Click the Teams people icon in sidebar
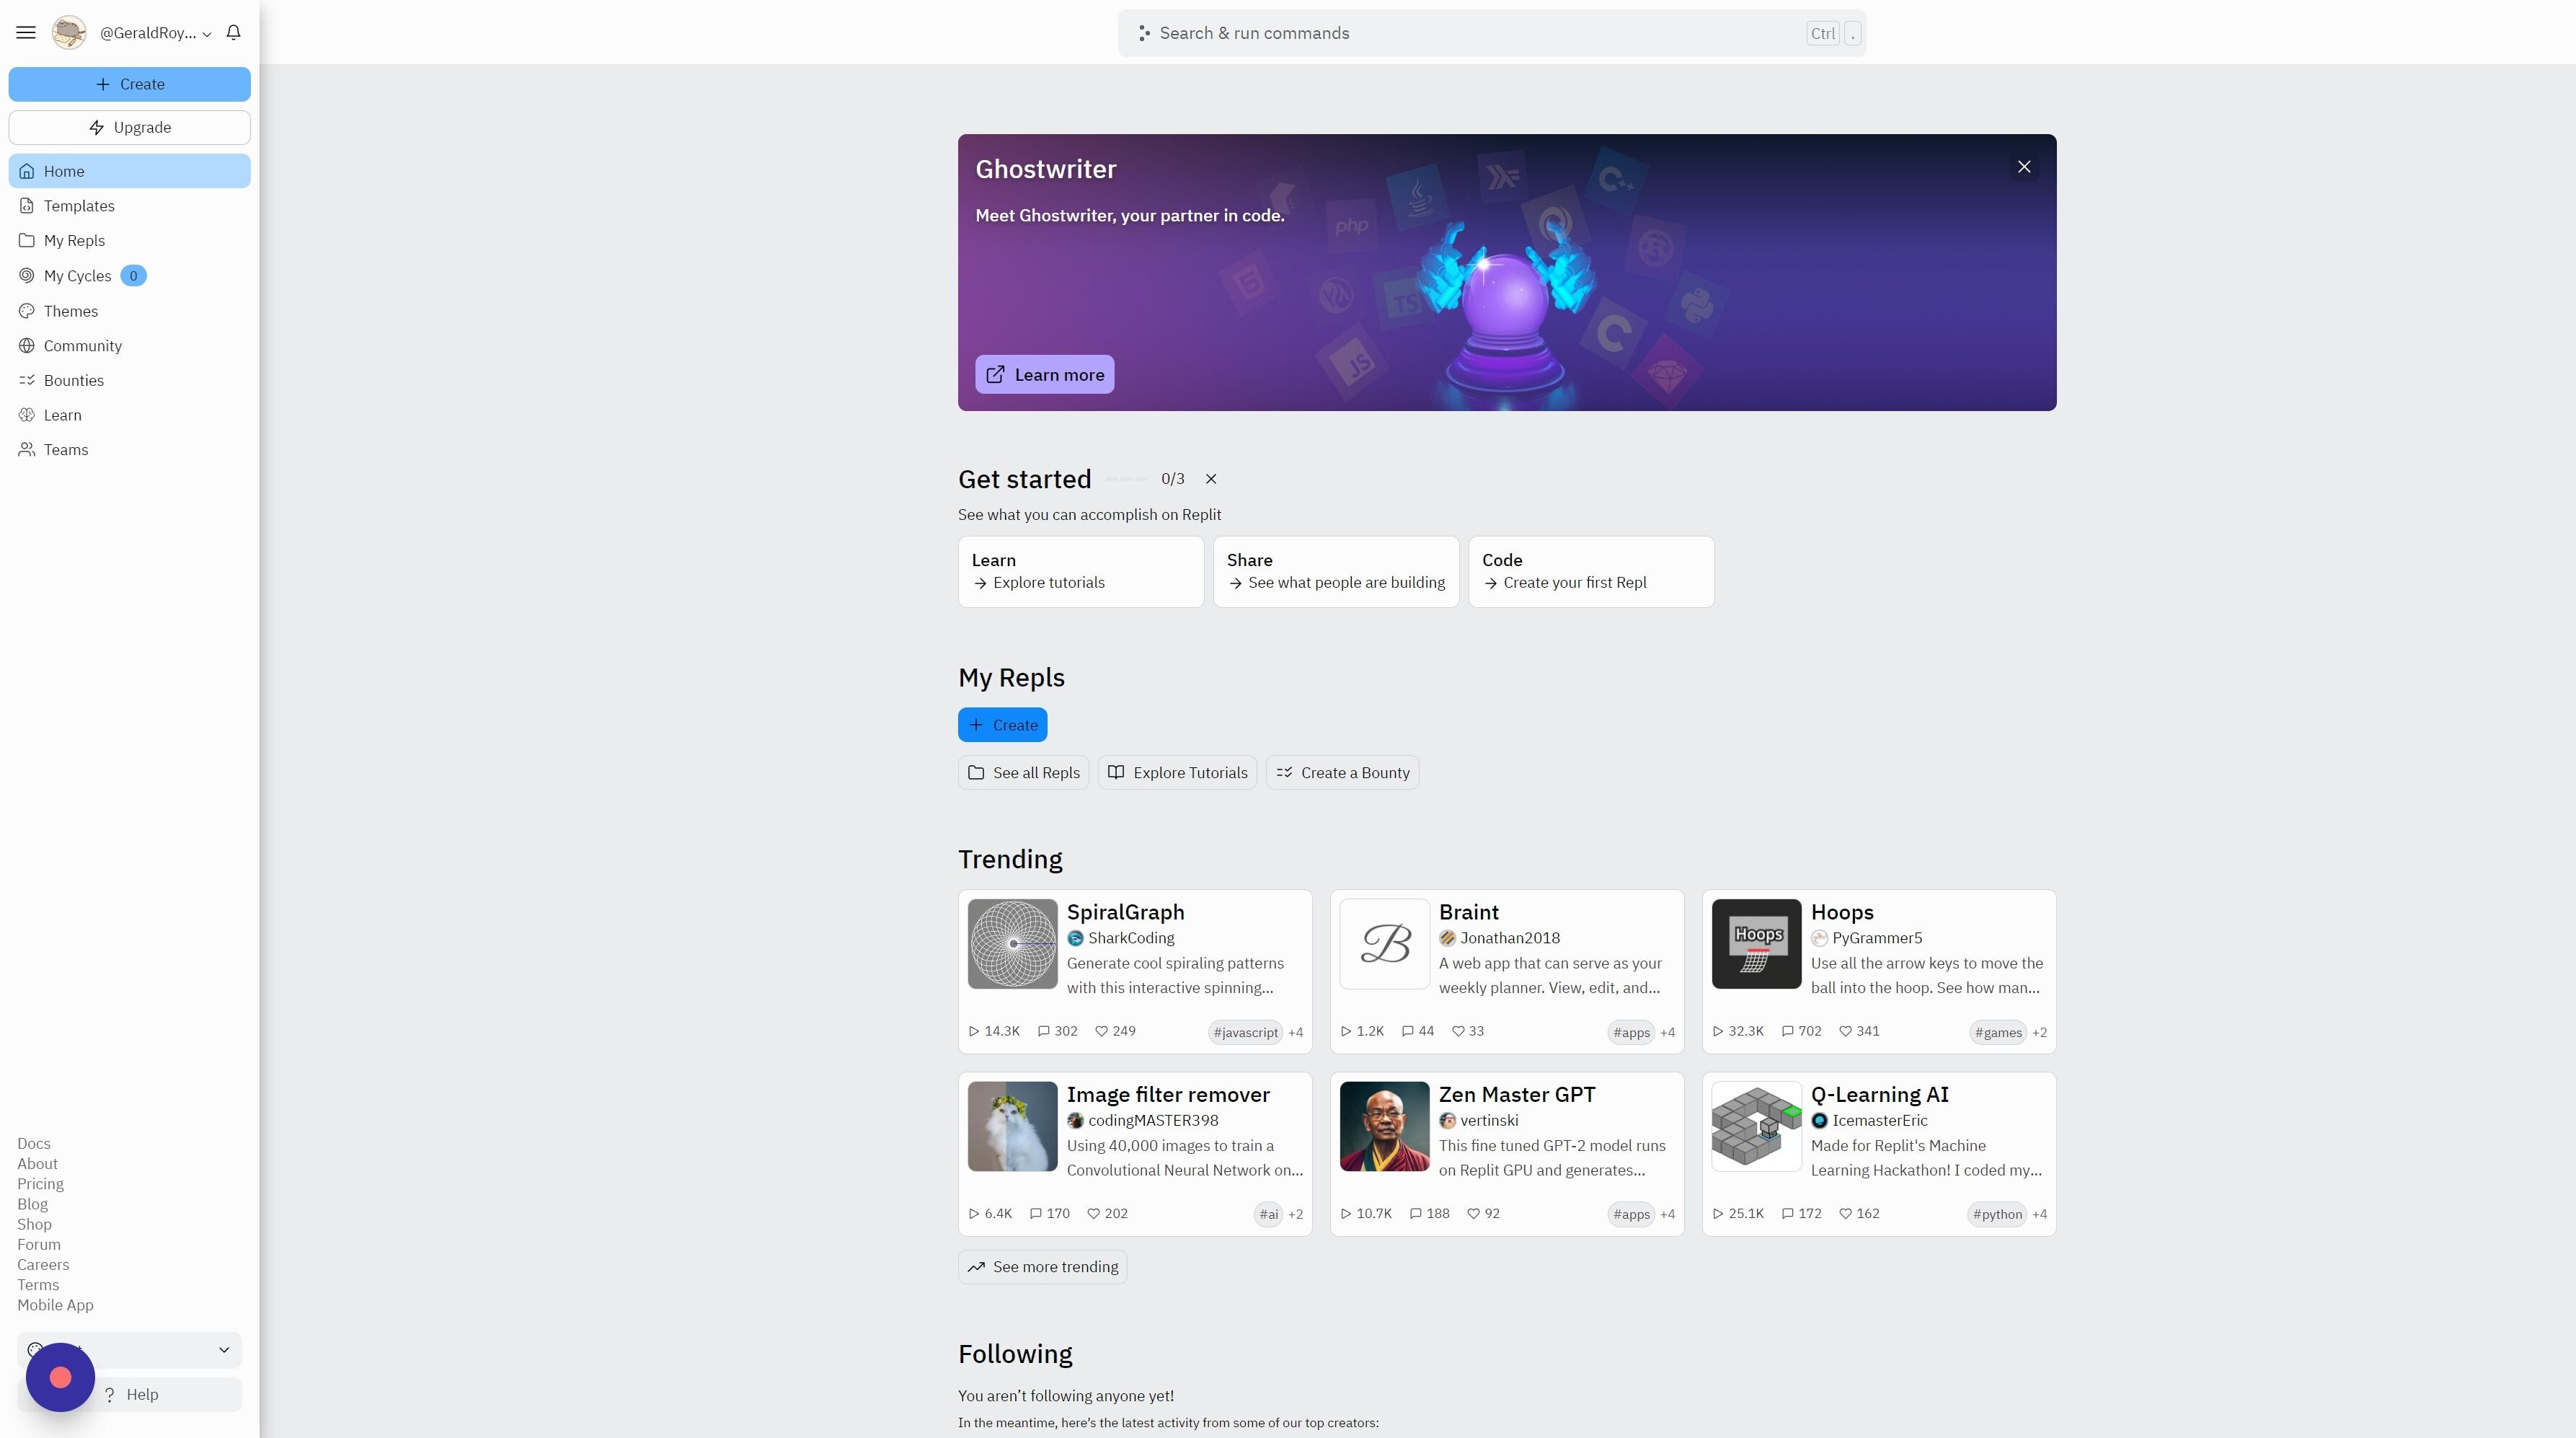 pyautogui.click(x=27, y=450)
